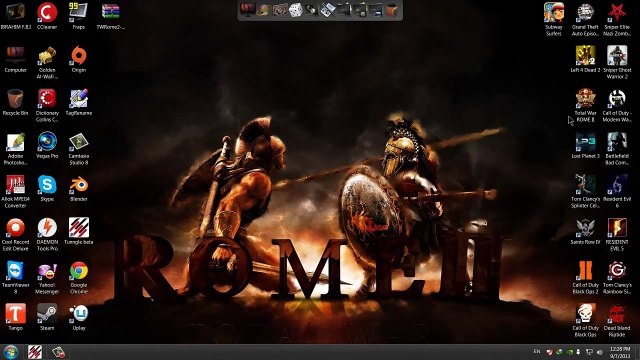Open RESIDENT EVIL 5 shortcut
The image size is (640, 360).
(617, 234)
